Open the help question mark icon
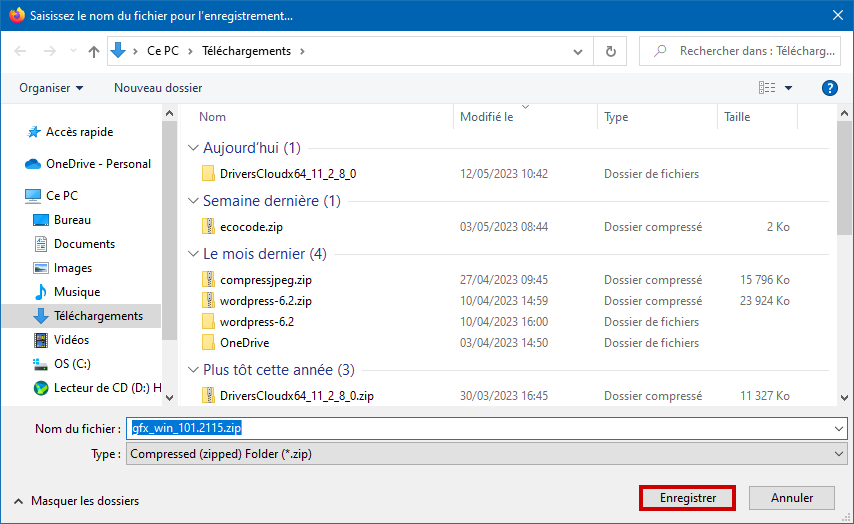 click(829, 88)
